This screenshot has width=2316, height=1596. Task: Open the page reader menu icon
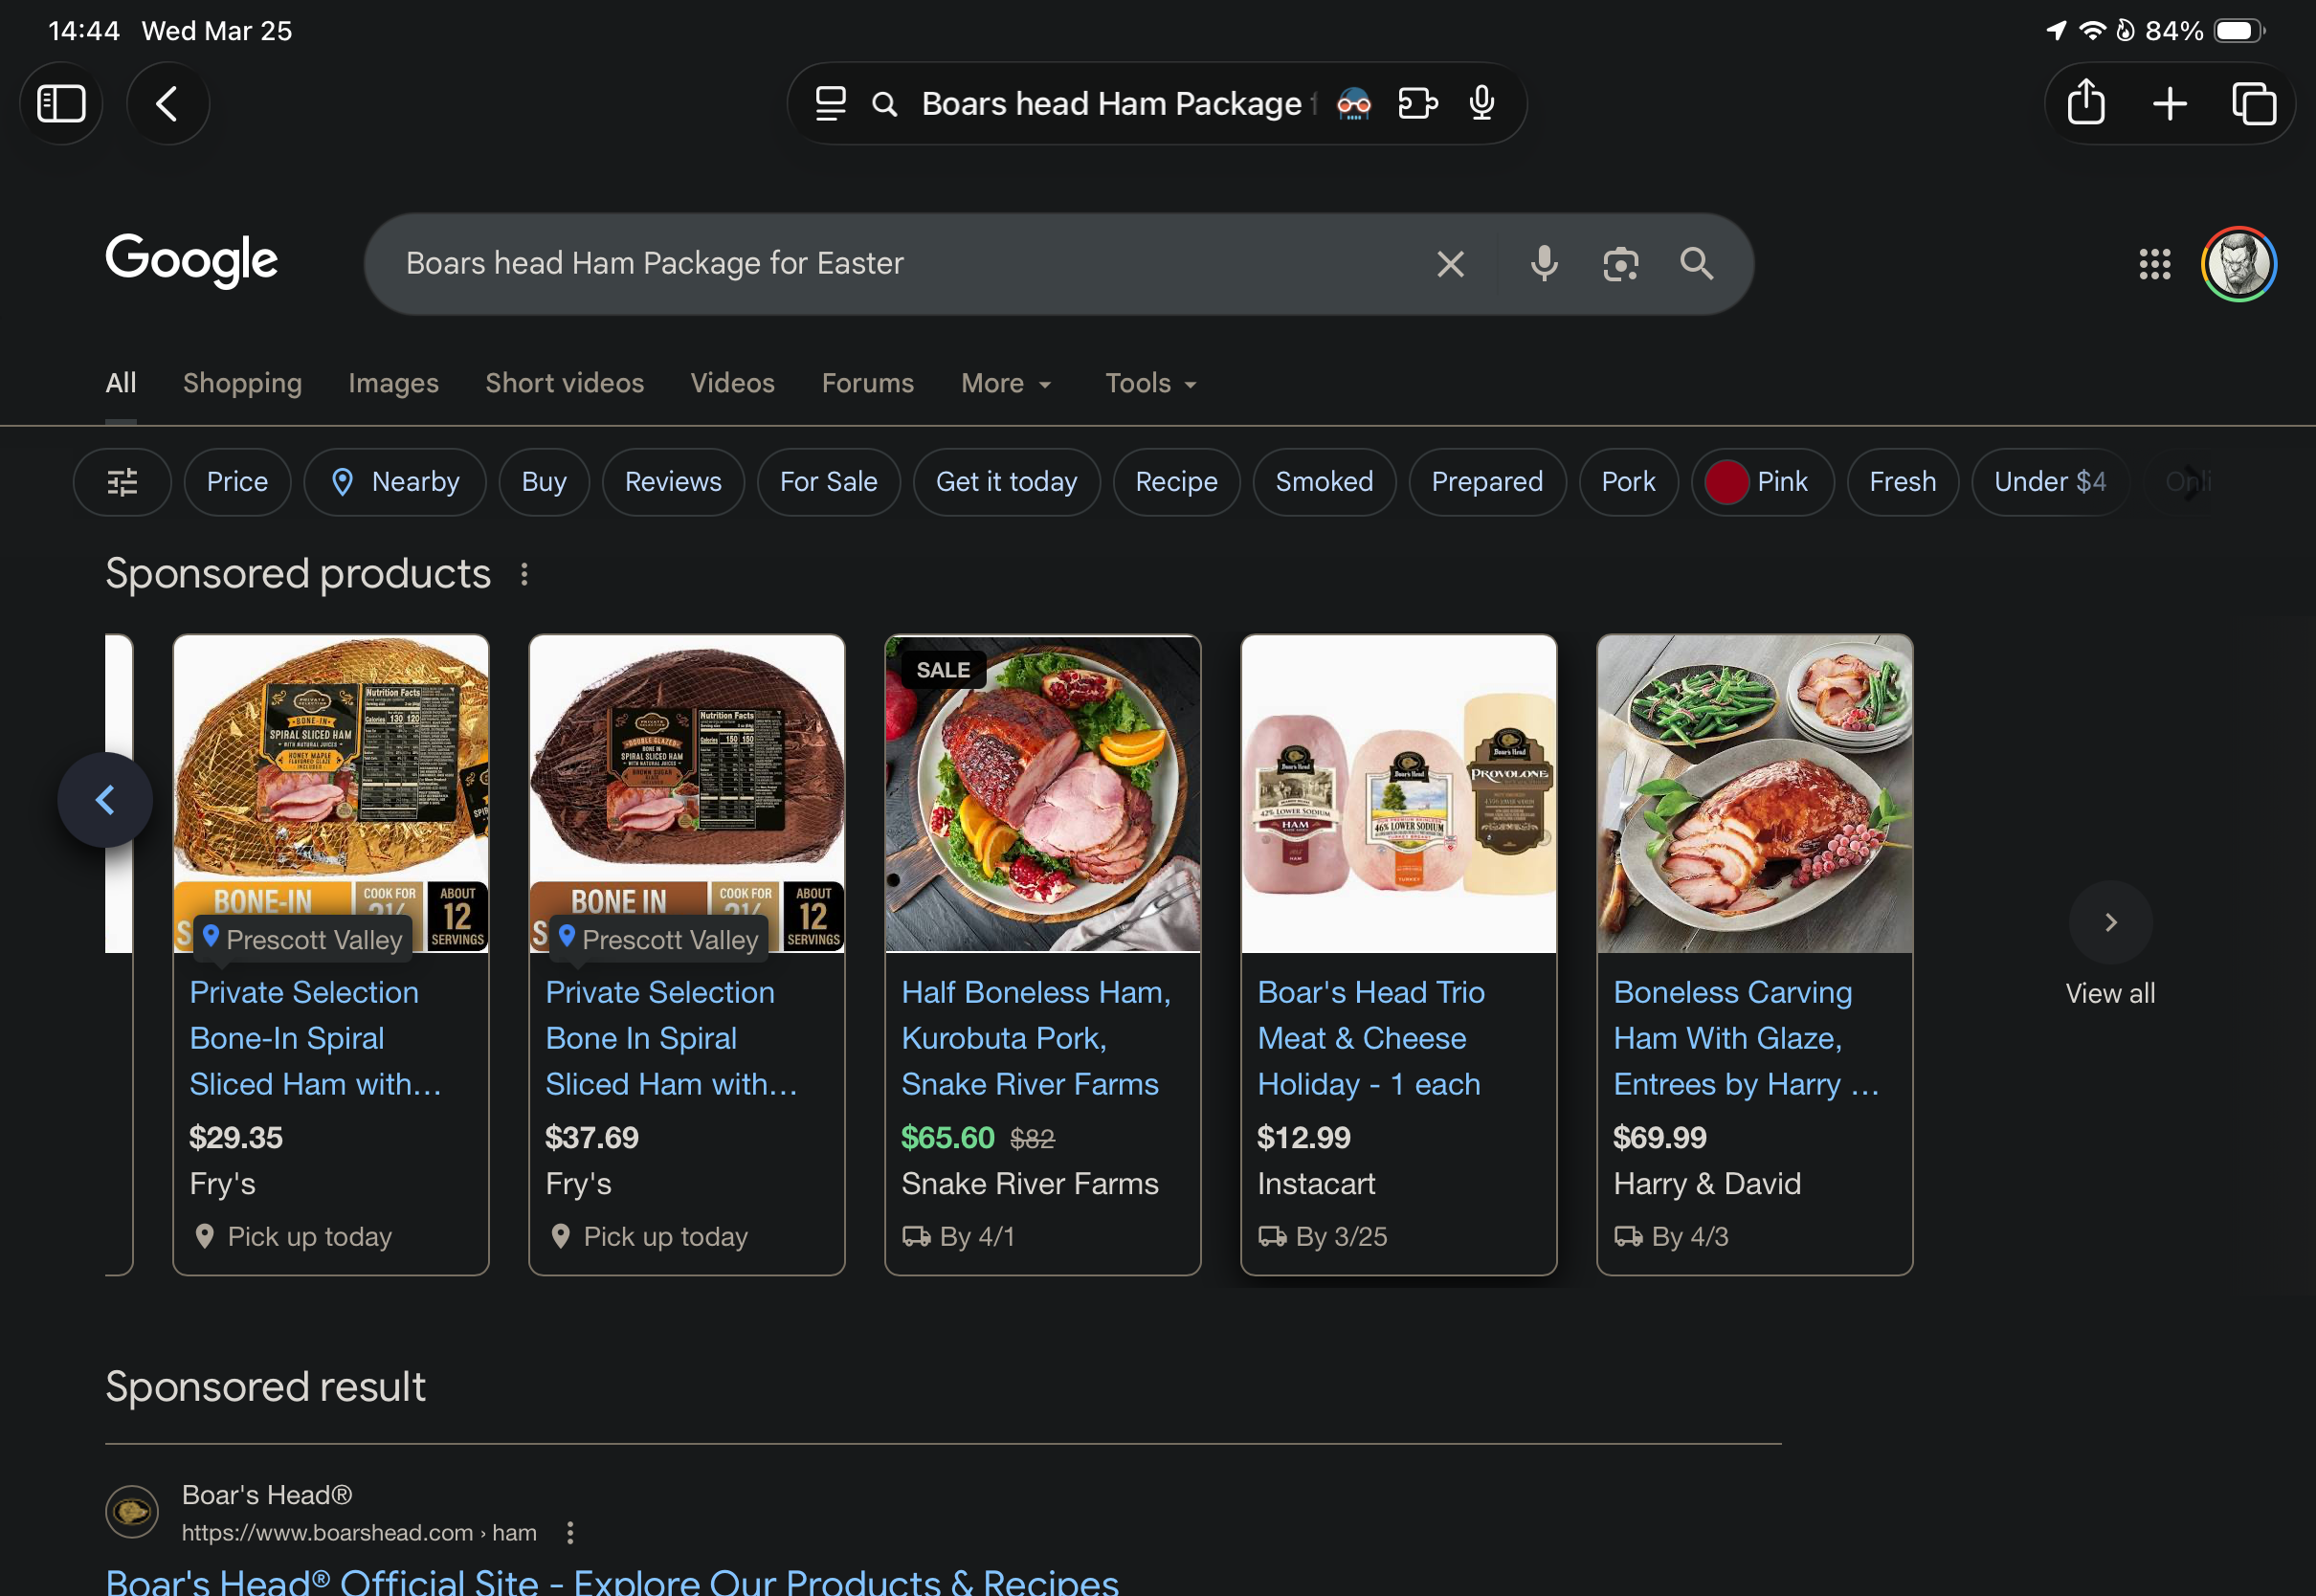830,103
